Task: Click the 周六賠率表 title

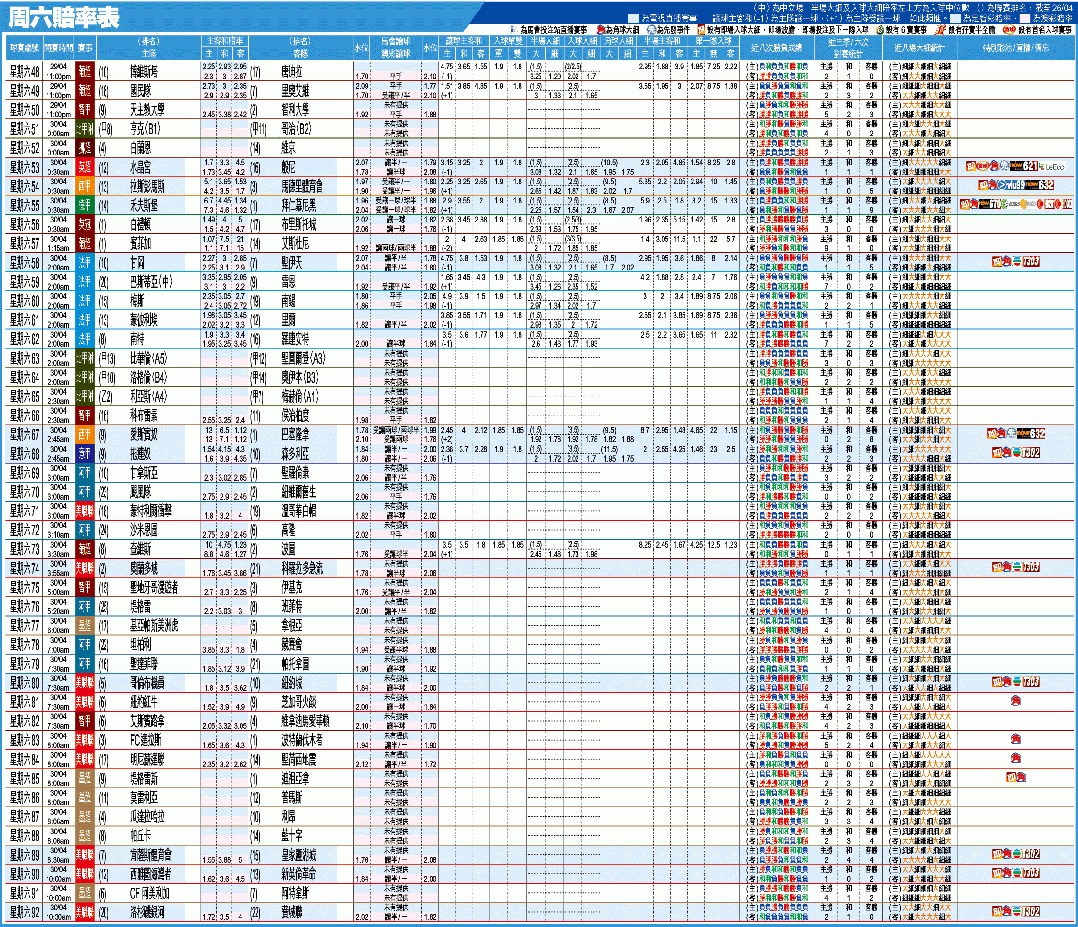Action: pyautogui.click(x=63, y=18)
